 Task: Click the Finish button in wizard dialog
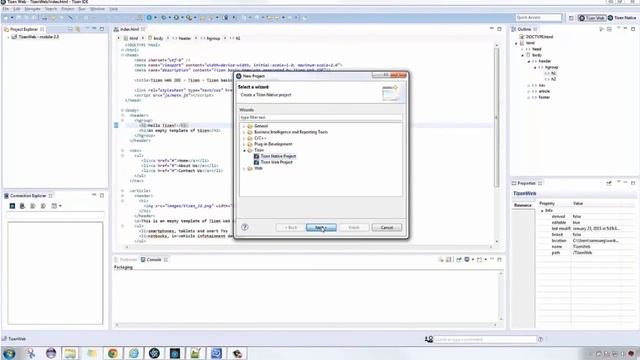tap(354, 227)
